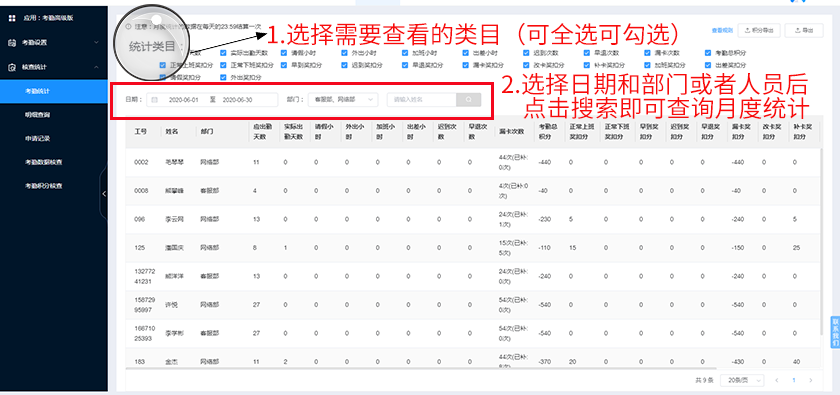Open the 部门 department dropdown
This screenshot has height=395, width=840.
click(343, 100)
